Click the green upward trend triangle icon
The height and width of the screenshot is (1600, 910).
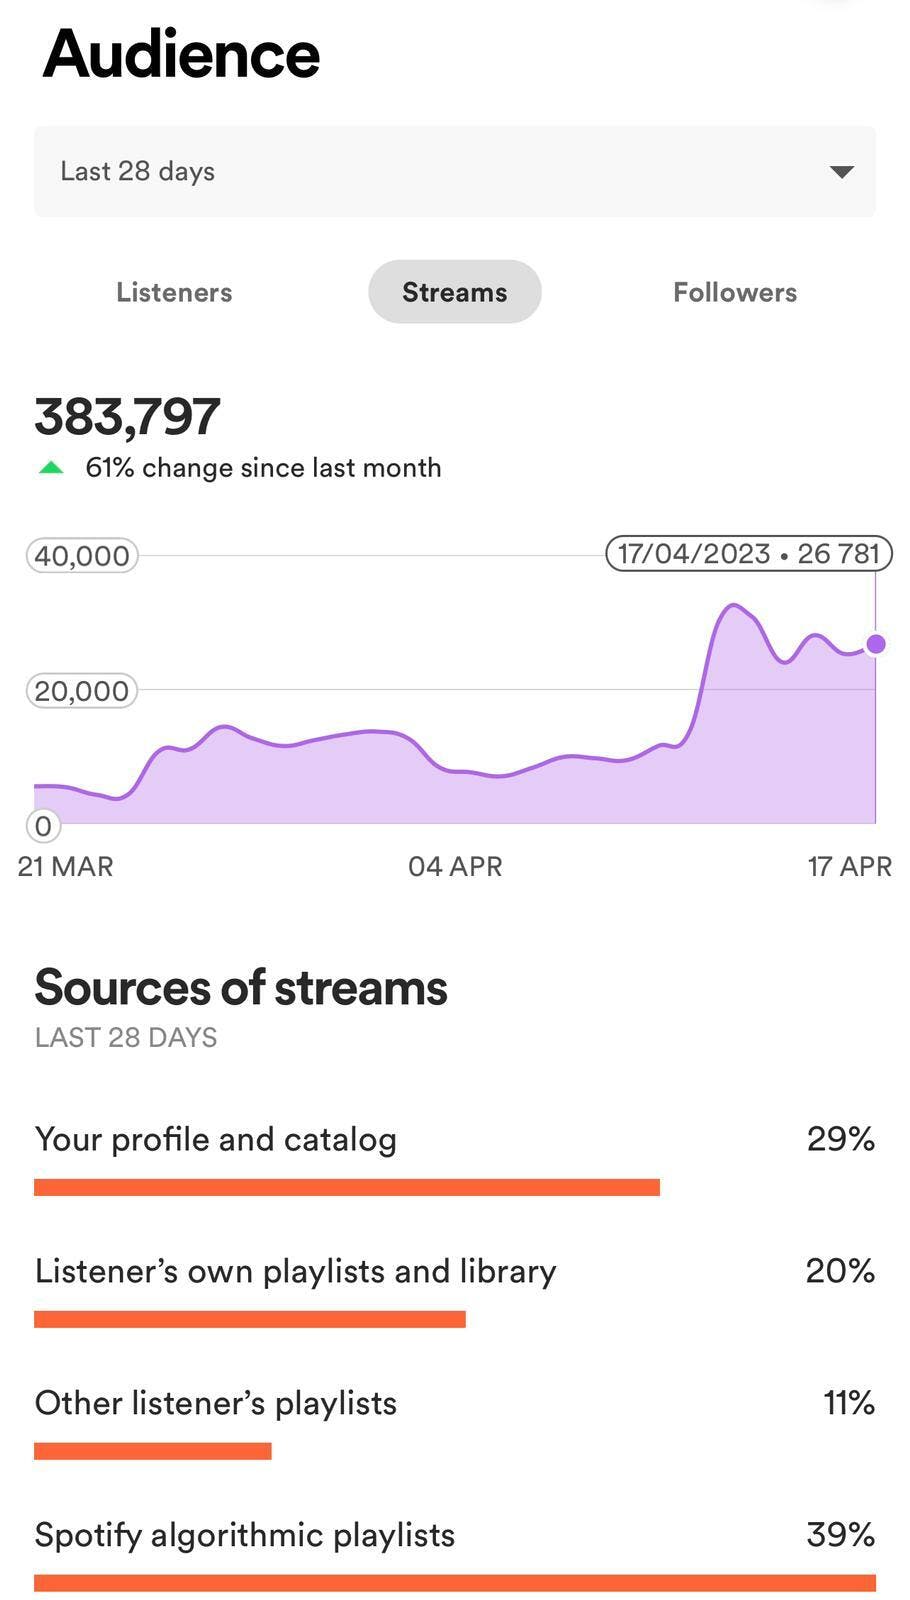(51, 468)
